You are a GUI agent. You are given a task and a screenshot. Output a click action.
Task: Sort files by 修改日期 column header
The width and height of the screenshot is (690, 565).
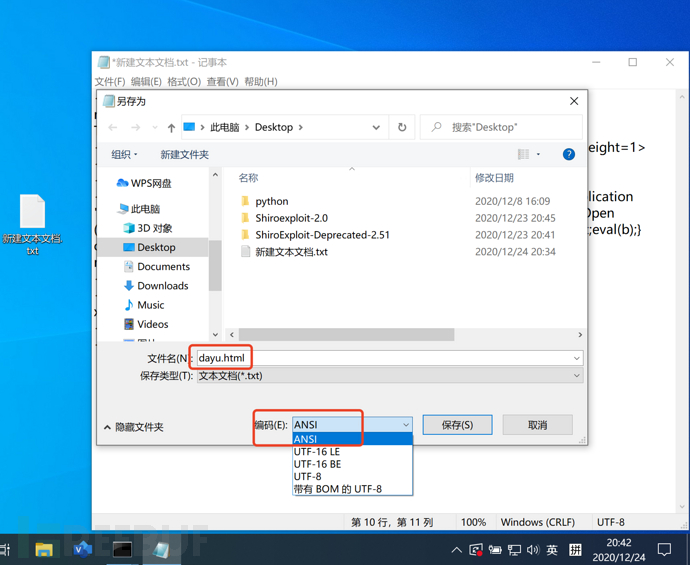click(494, 178)
